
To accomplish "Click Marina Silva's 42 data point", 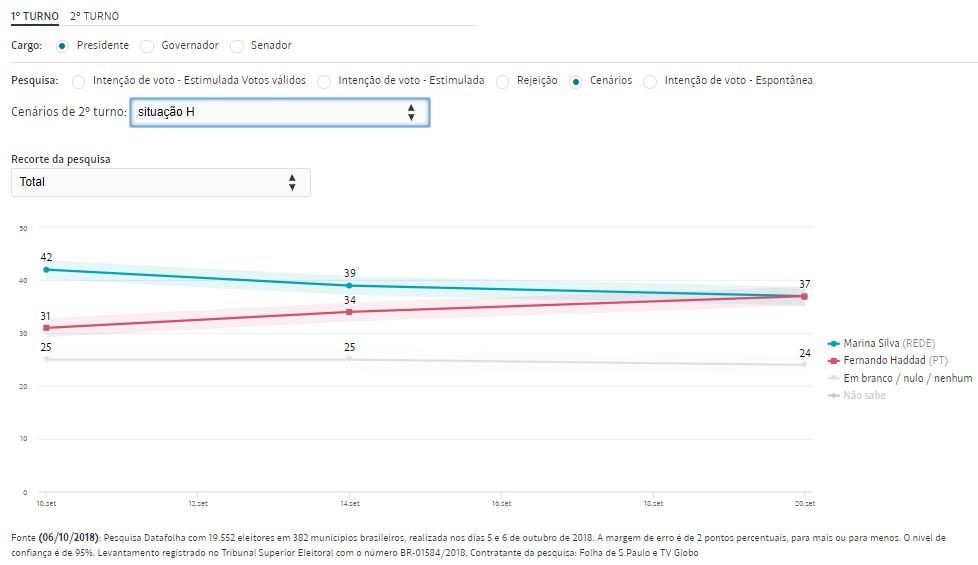I will click(46, 270).
